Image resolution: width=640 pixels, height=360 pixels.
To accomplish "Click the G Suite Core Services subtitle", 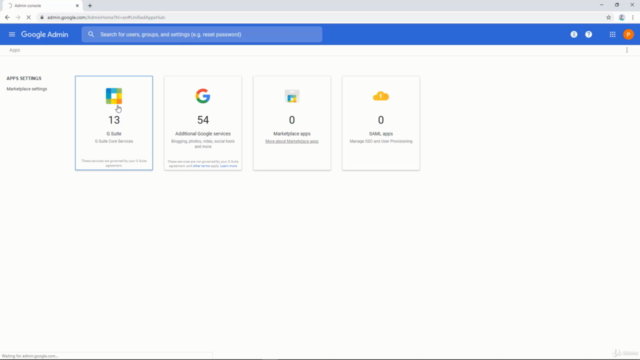I will (x=114, y=141).
